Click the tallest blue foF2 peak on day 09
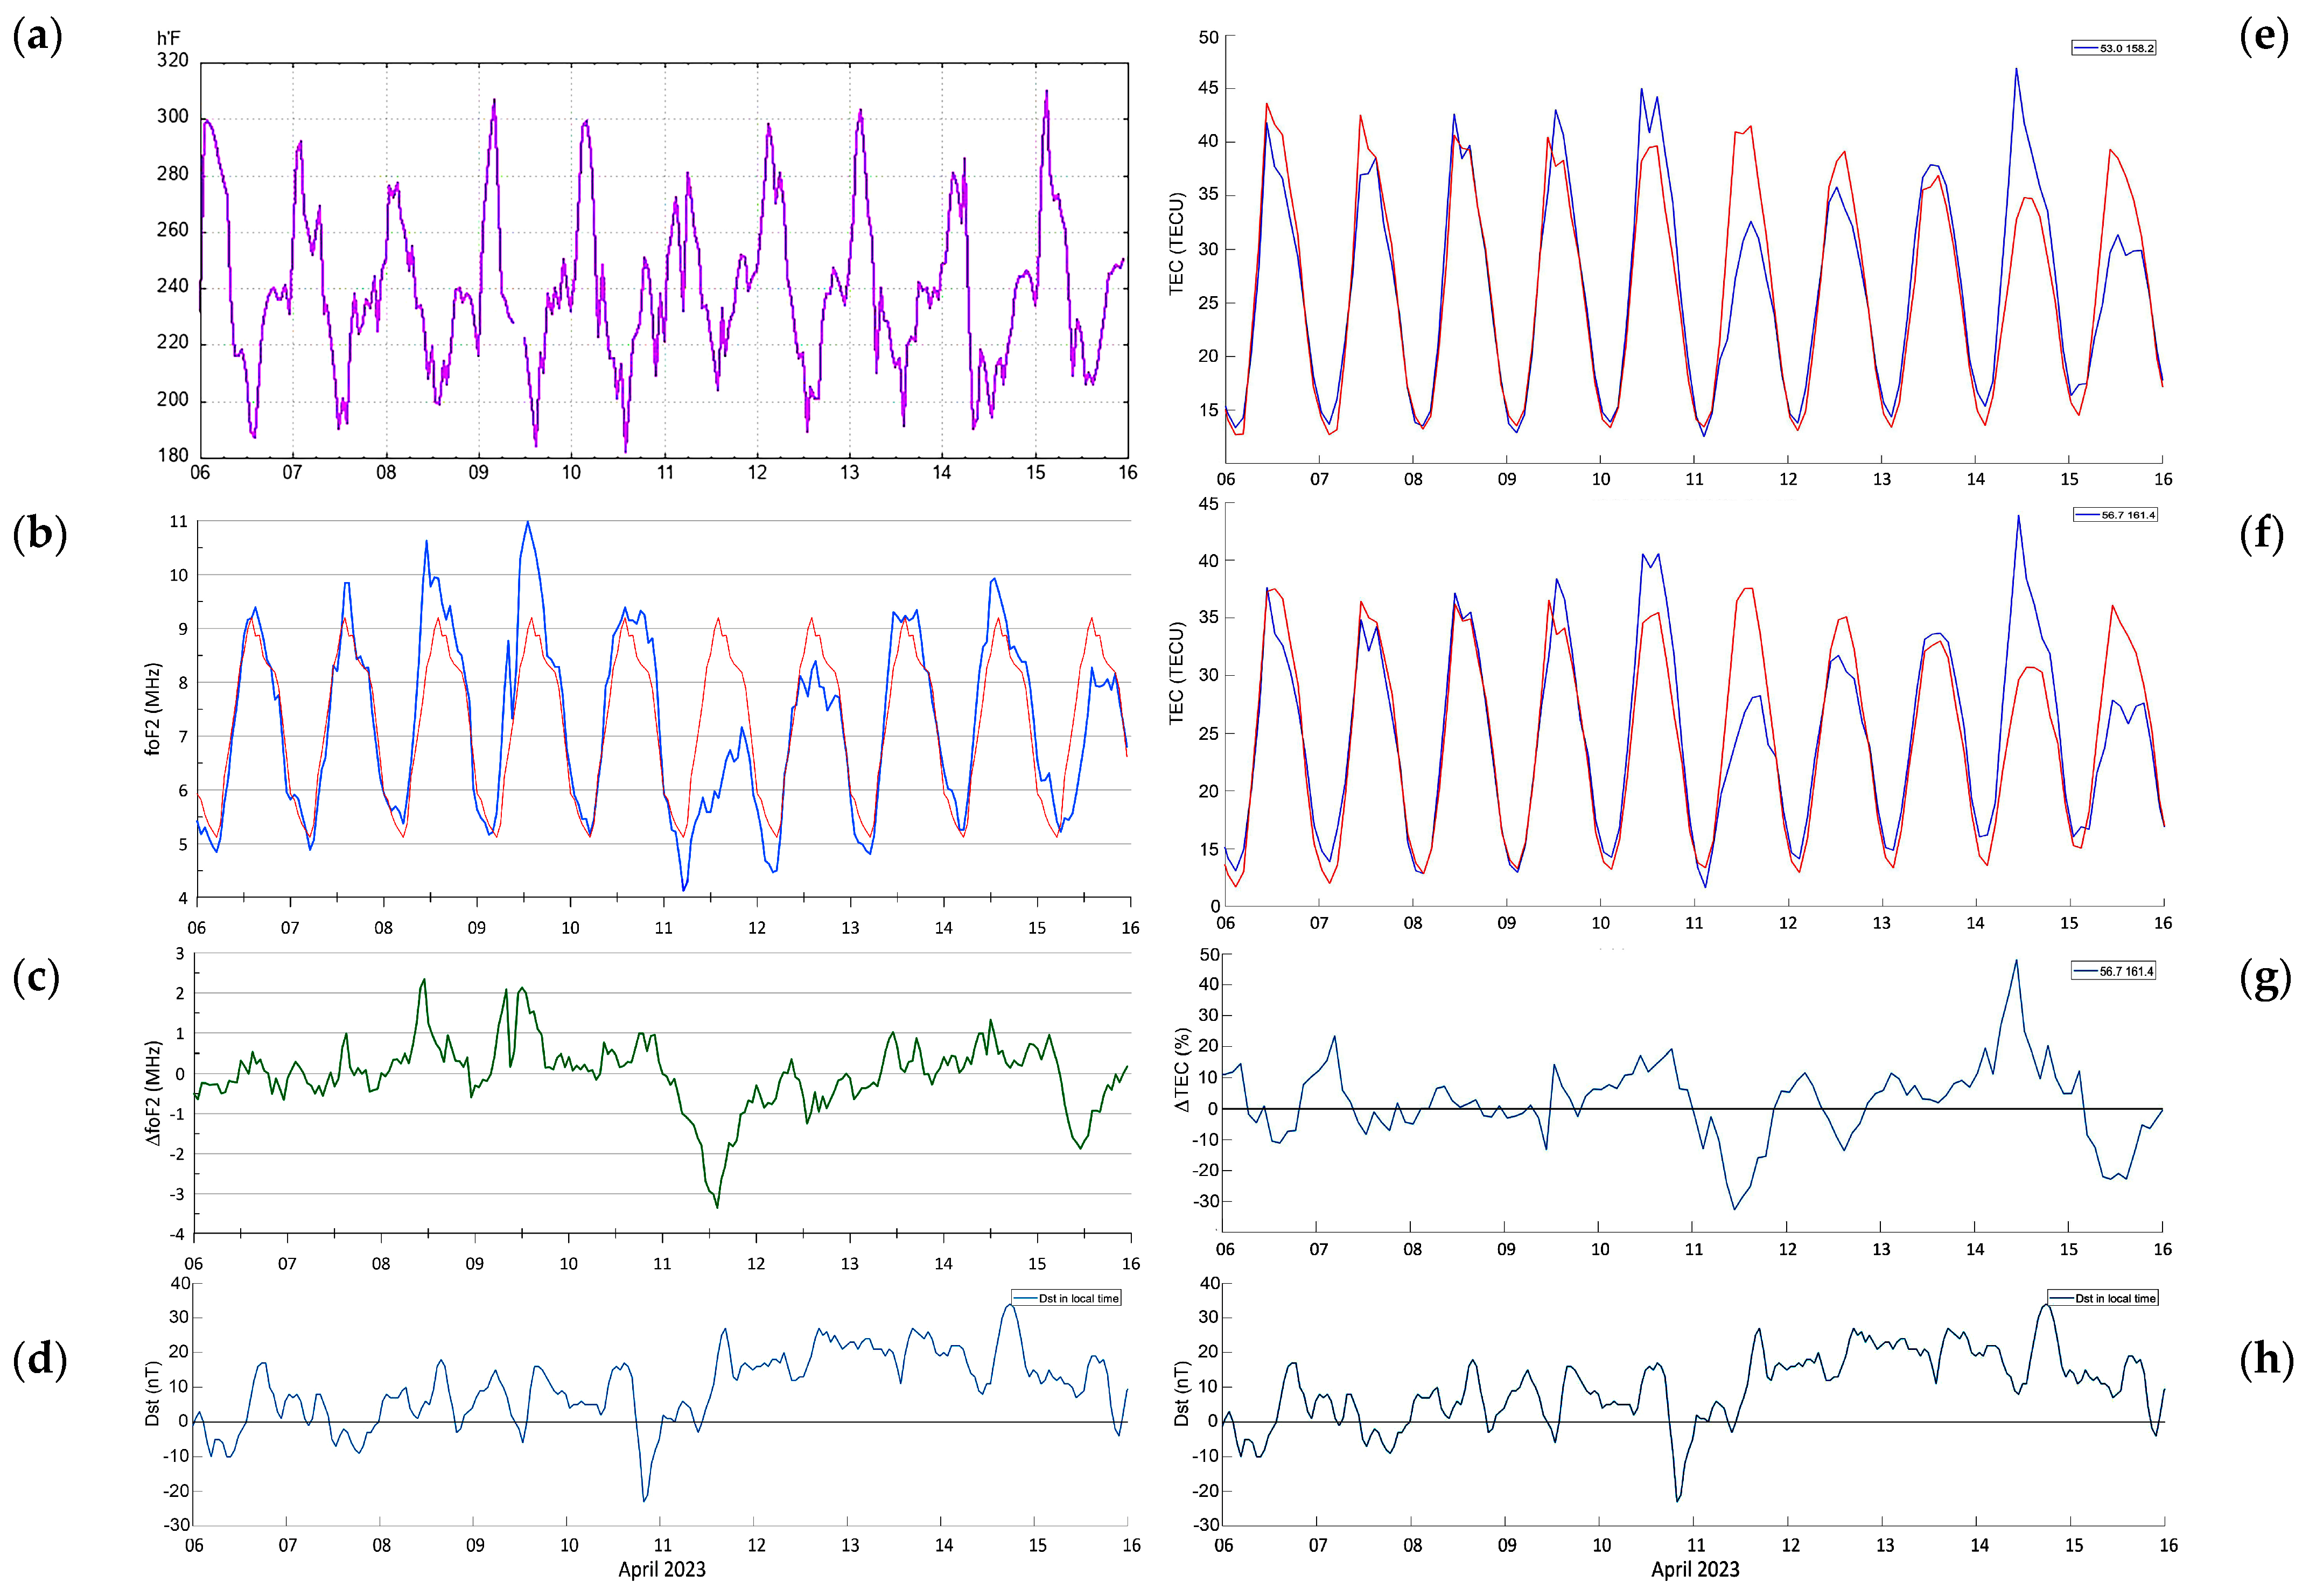 [528, 523]
